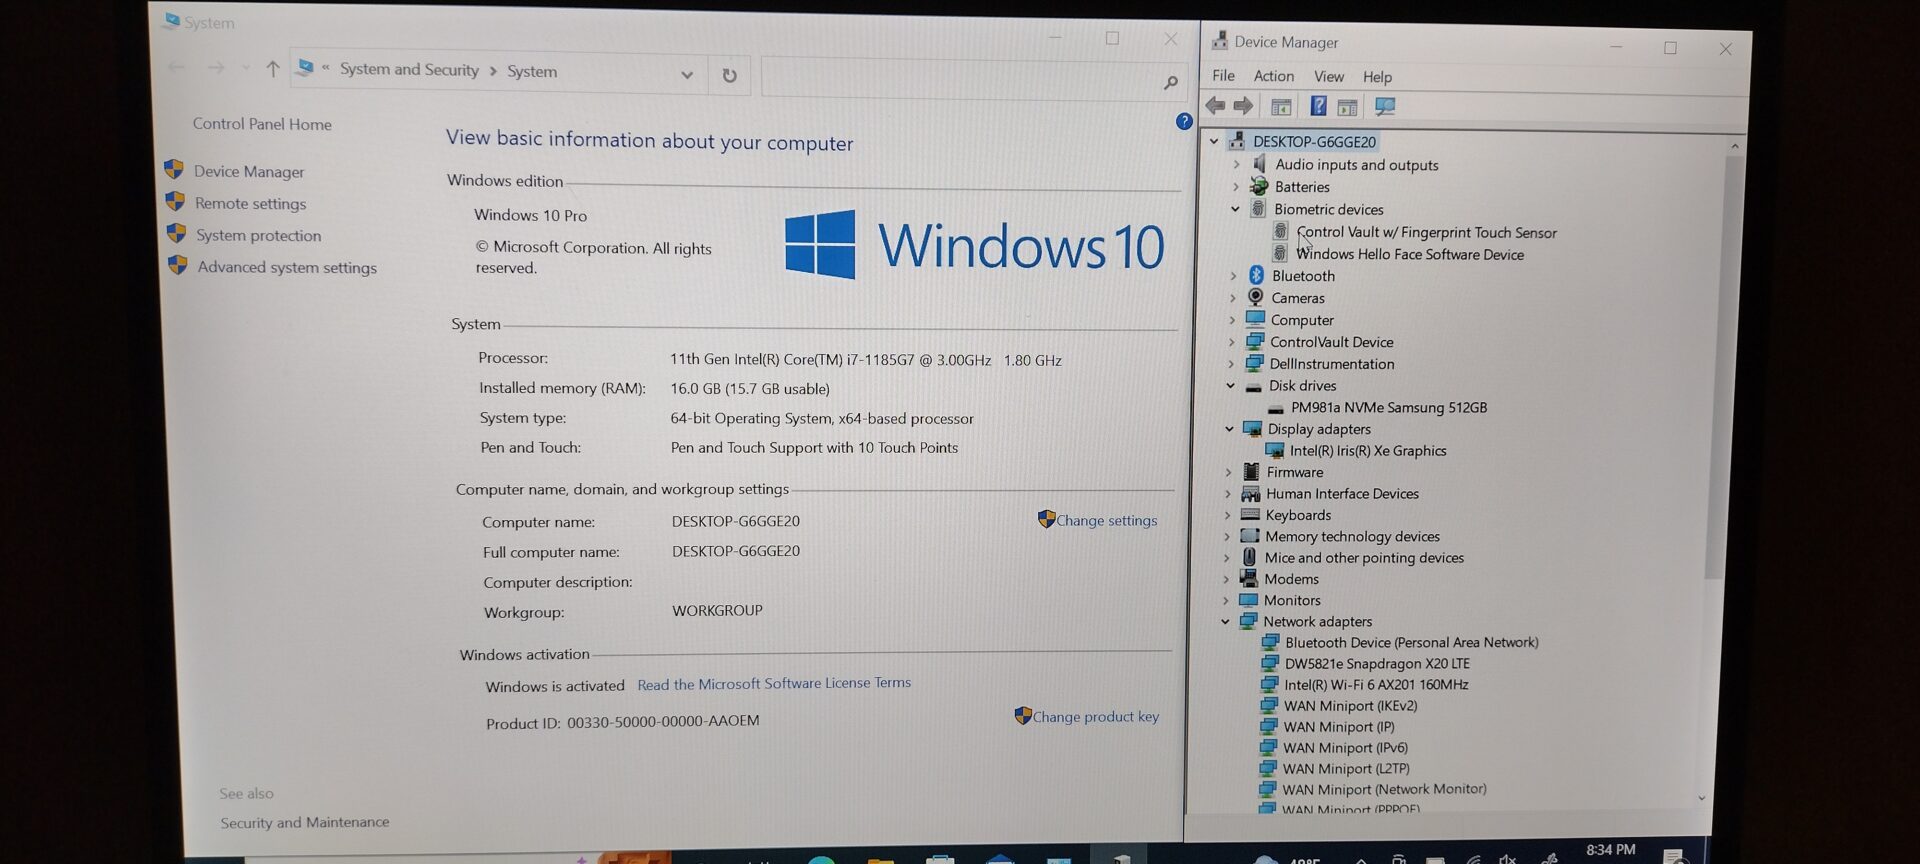Screen dimensions: 1920x864
Task: Click Change settings for computer name
Action: click(1106, 520)
